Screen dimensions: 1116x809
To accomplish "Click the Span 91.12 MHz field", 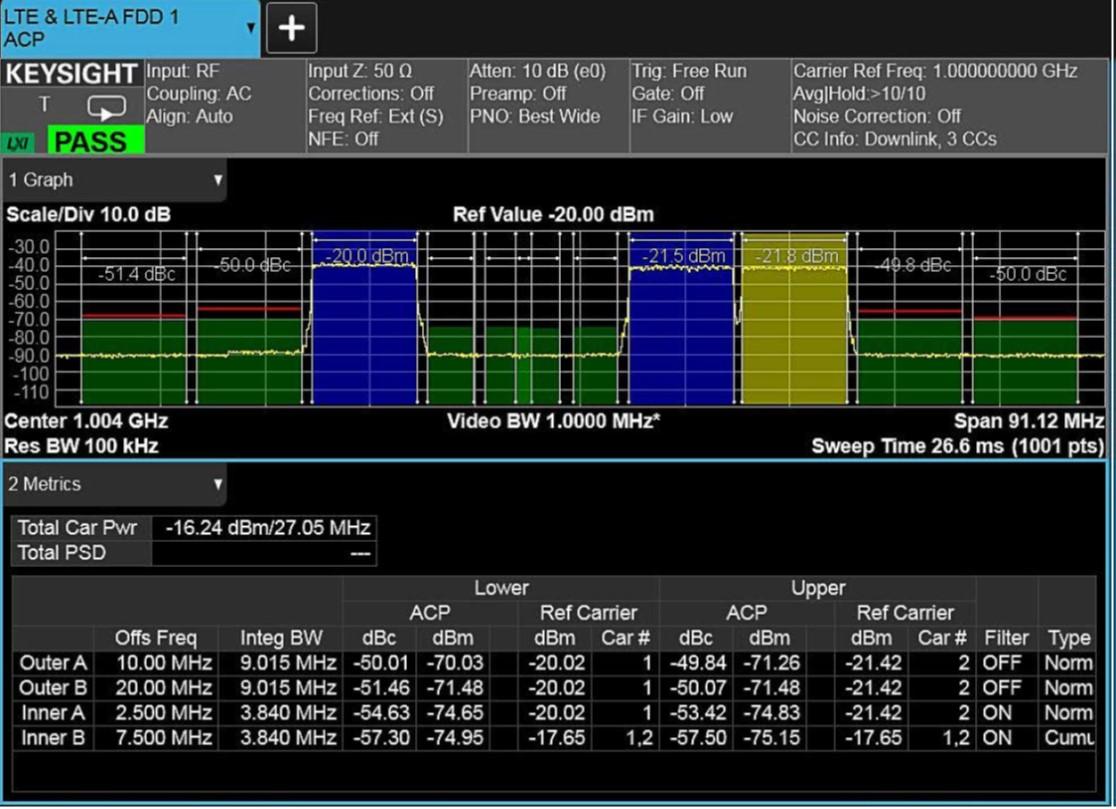I will (x=1030, y=421).
